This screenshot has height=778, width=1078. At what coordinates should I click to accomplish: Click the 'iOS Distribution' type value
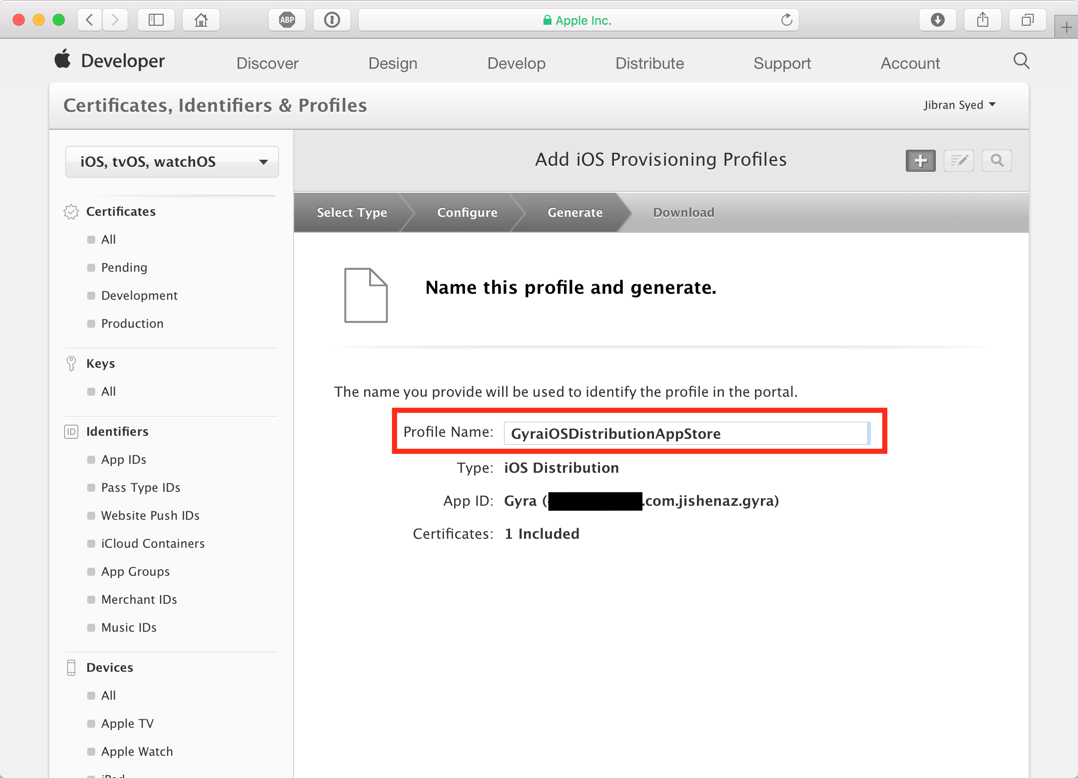562,468
